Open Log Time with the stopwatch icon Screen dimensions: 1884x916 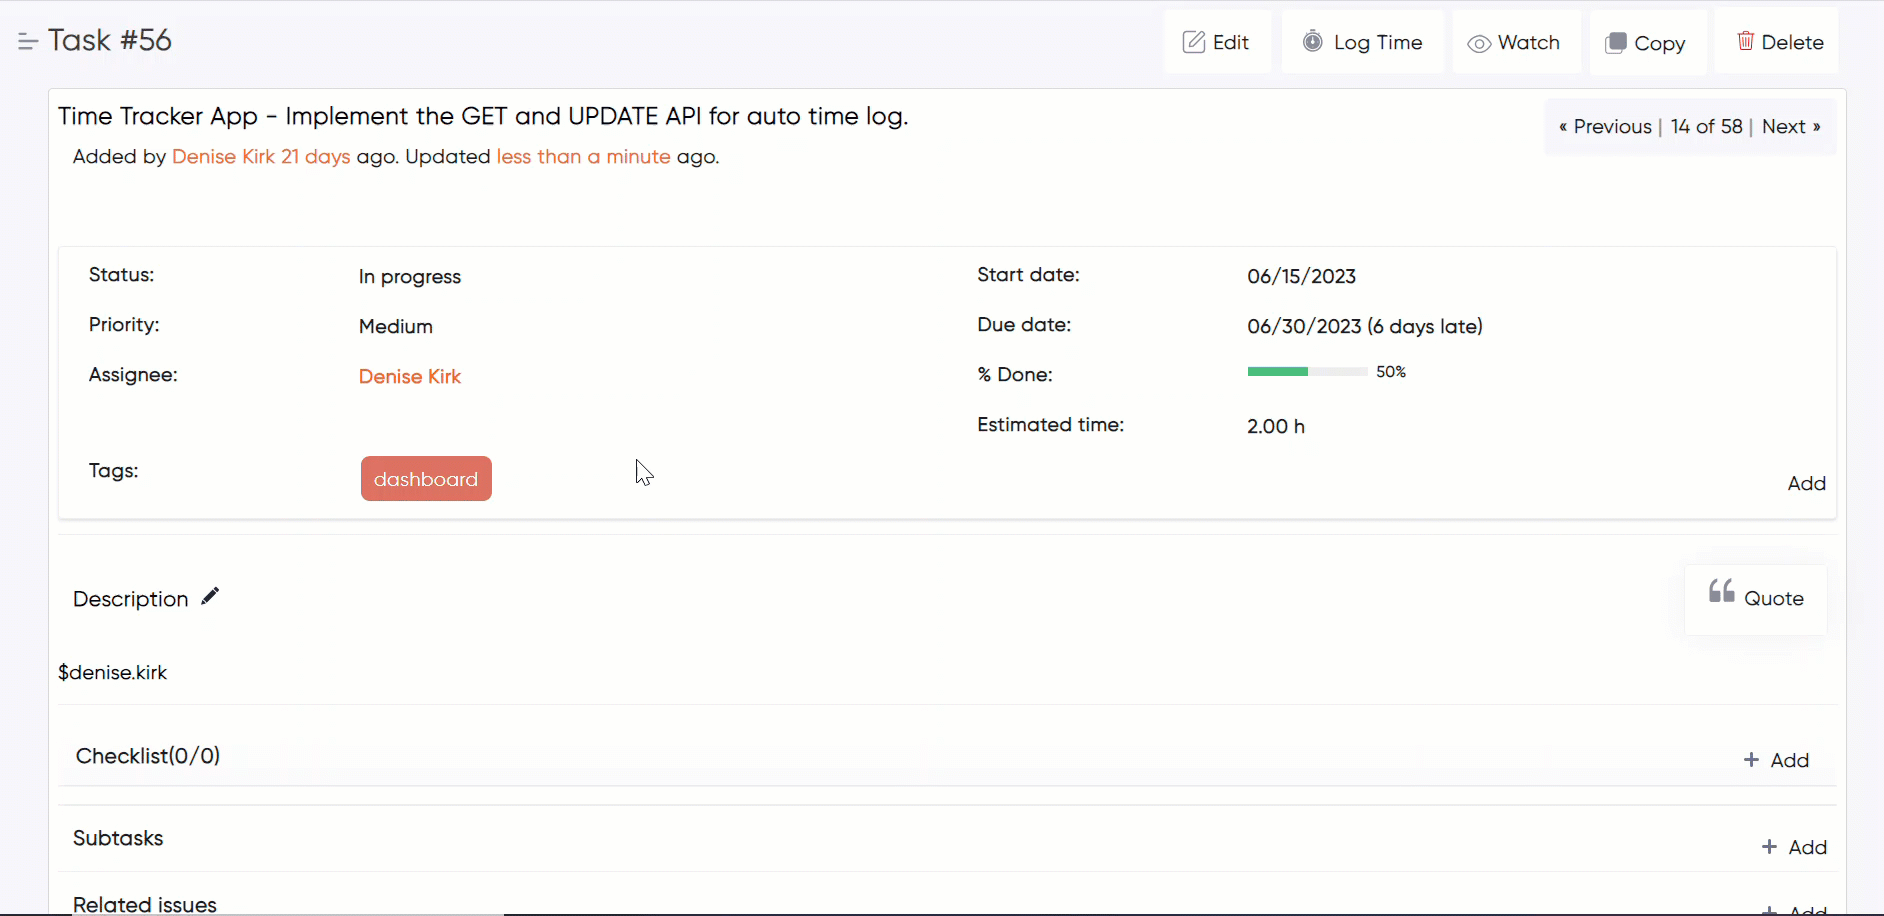point(1362,42)
